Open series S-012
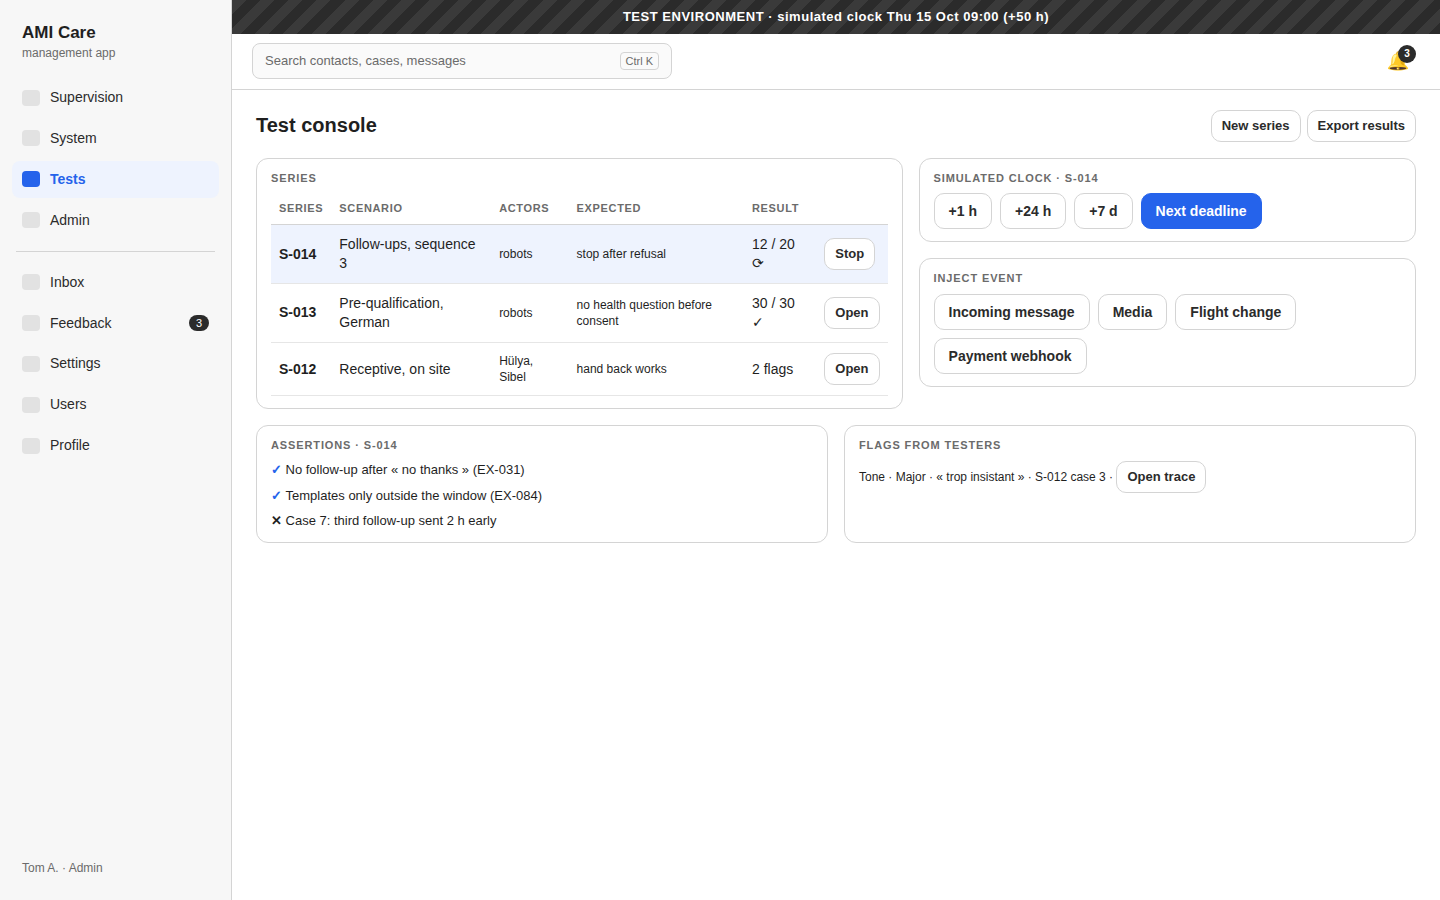The image size is (1440, 900). 851,369
